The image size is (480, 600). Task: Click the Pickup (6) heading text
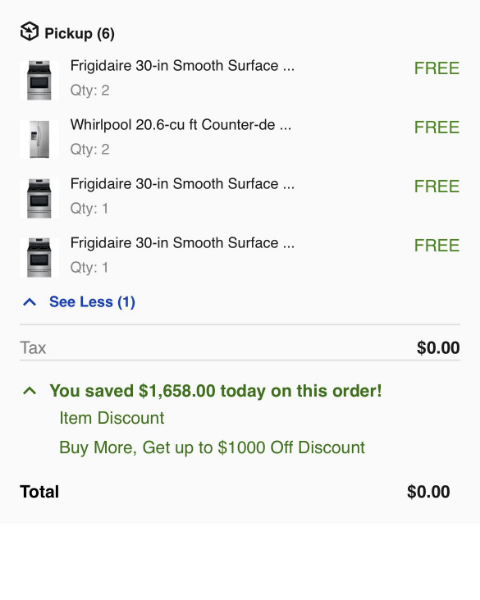(x=80, y=34)
